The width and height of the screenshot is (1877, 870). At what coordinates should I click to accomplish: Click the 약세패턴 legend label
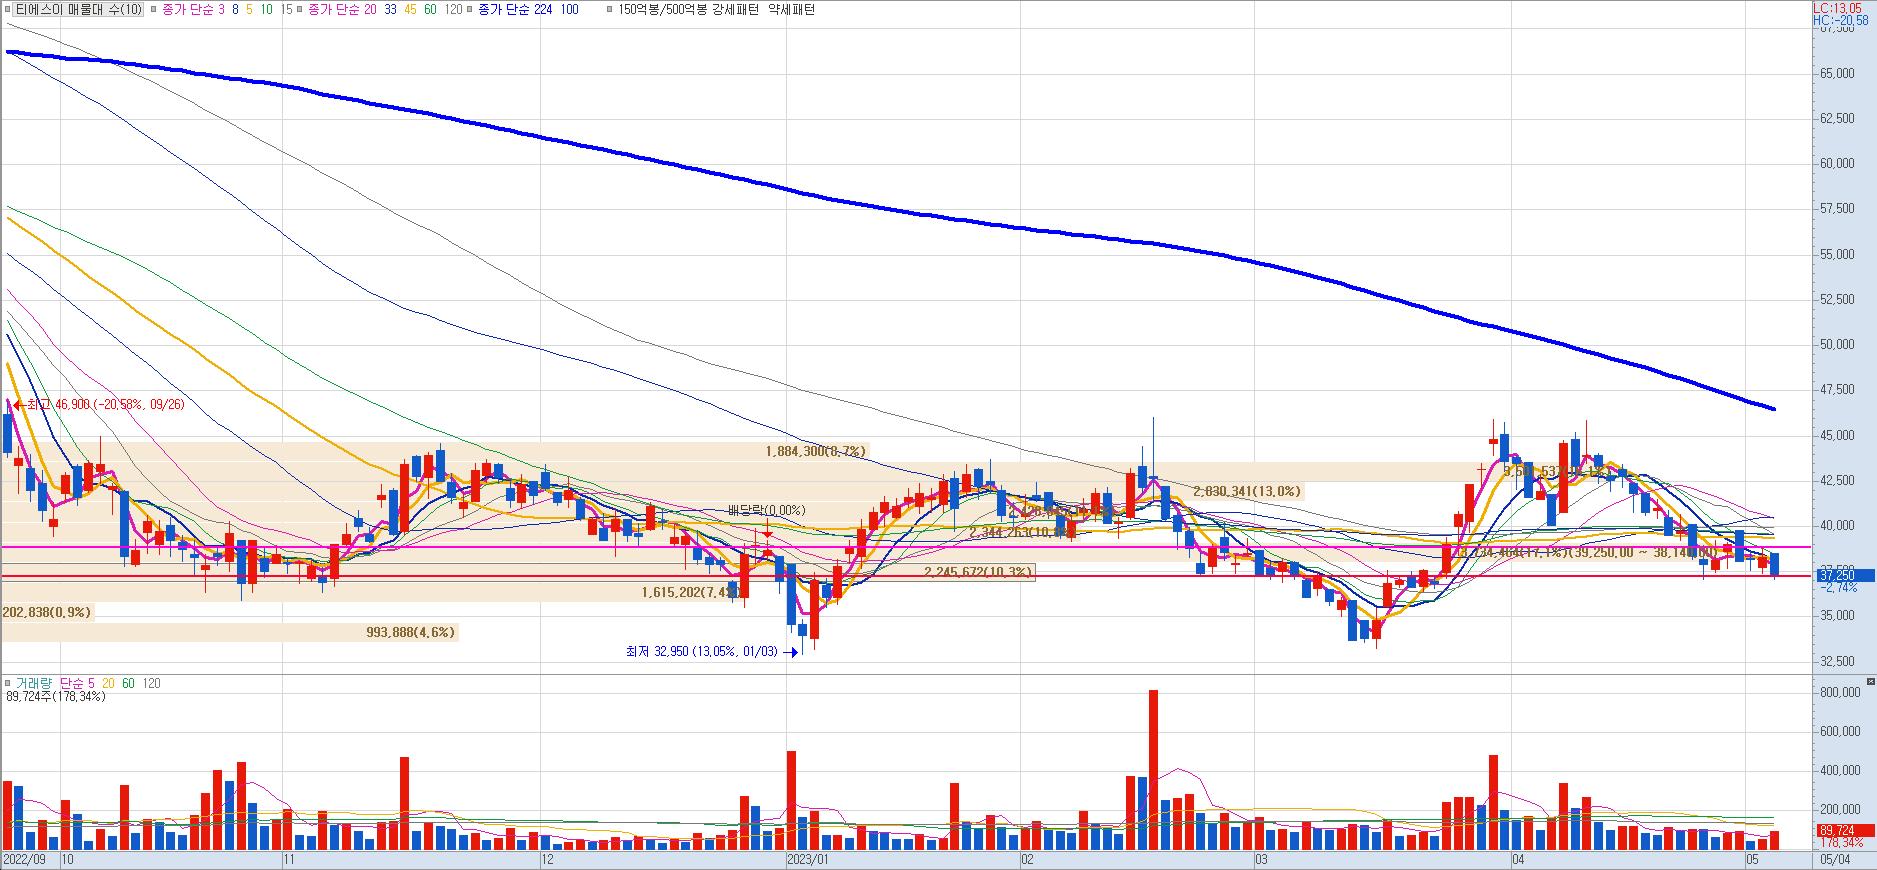[791, 9]
